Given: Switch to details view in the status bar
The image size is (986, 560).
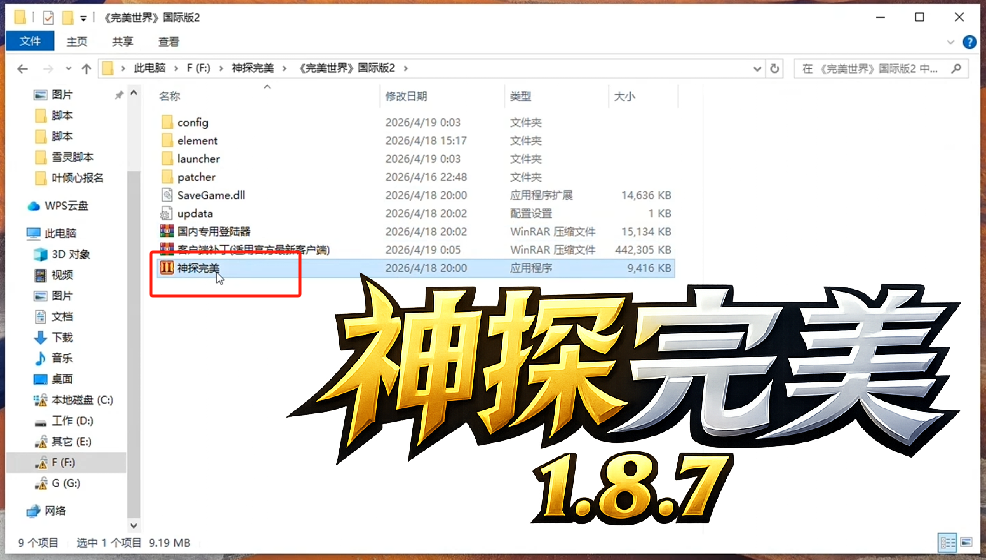Looking at the screenshot, I should (x=945, y=542).
